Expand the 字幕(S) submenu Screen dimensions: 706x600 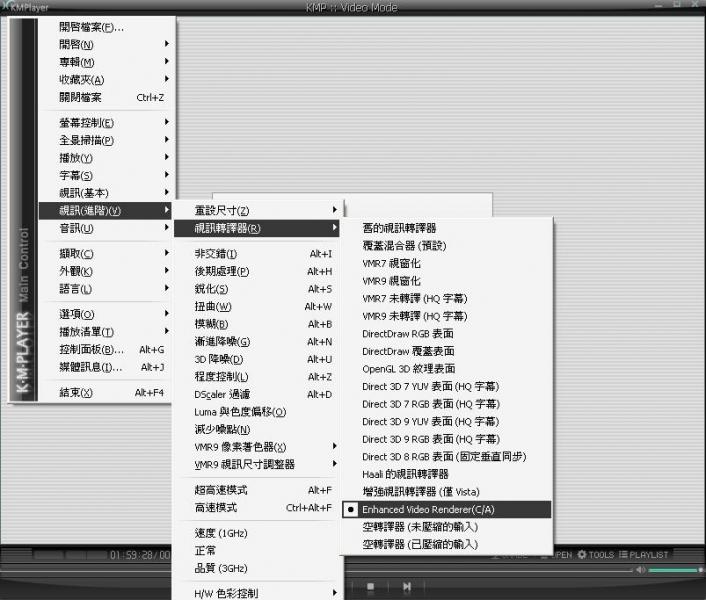coord(105,175)
